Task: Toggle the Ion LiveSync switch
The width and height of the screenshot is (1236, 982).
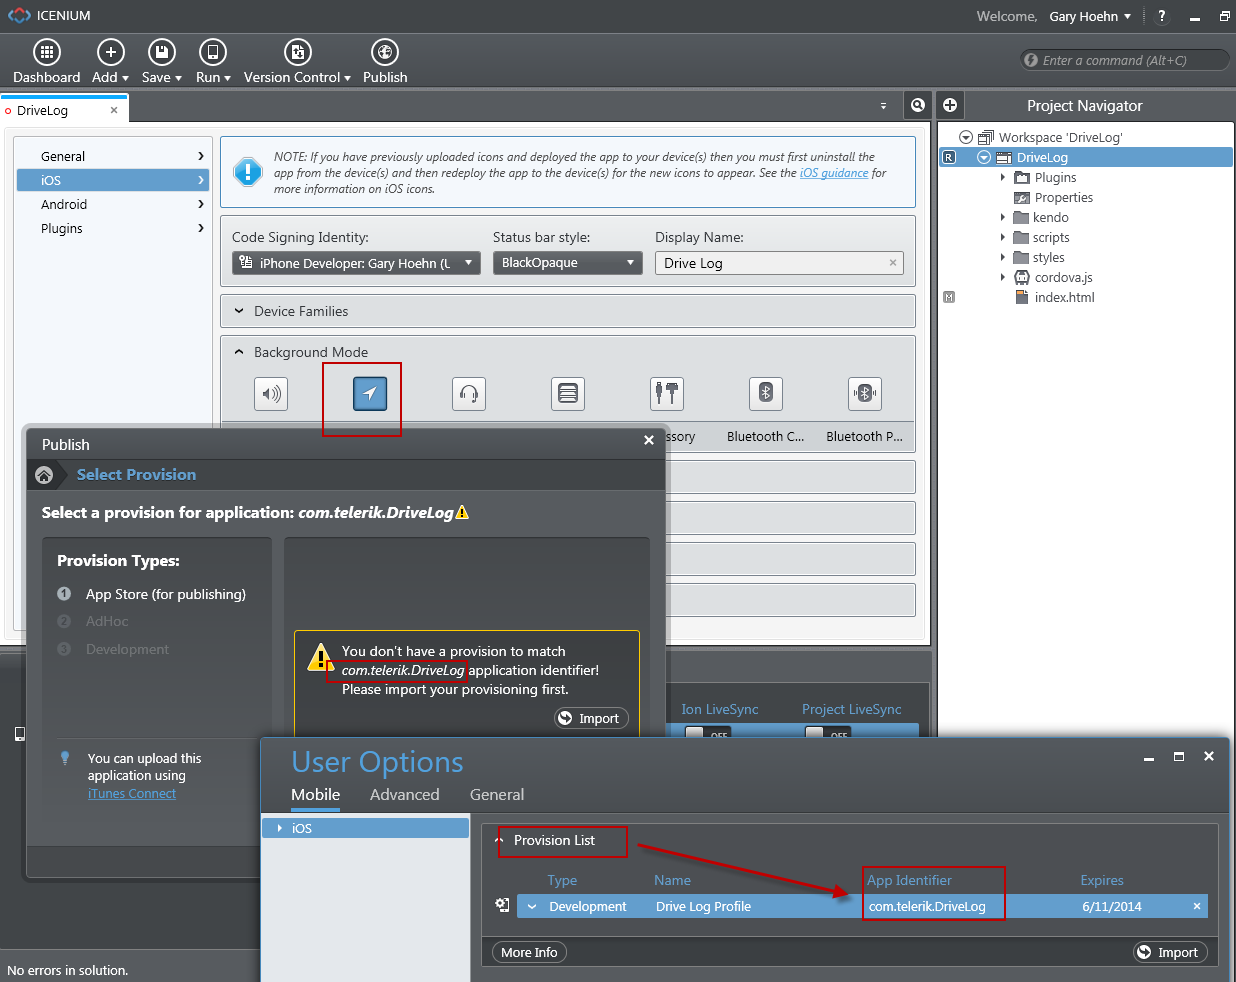Action: click(x=706, y=732)
